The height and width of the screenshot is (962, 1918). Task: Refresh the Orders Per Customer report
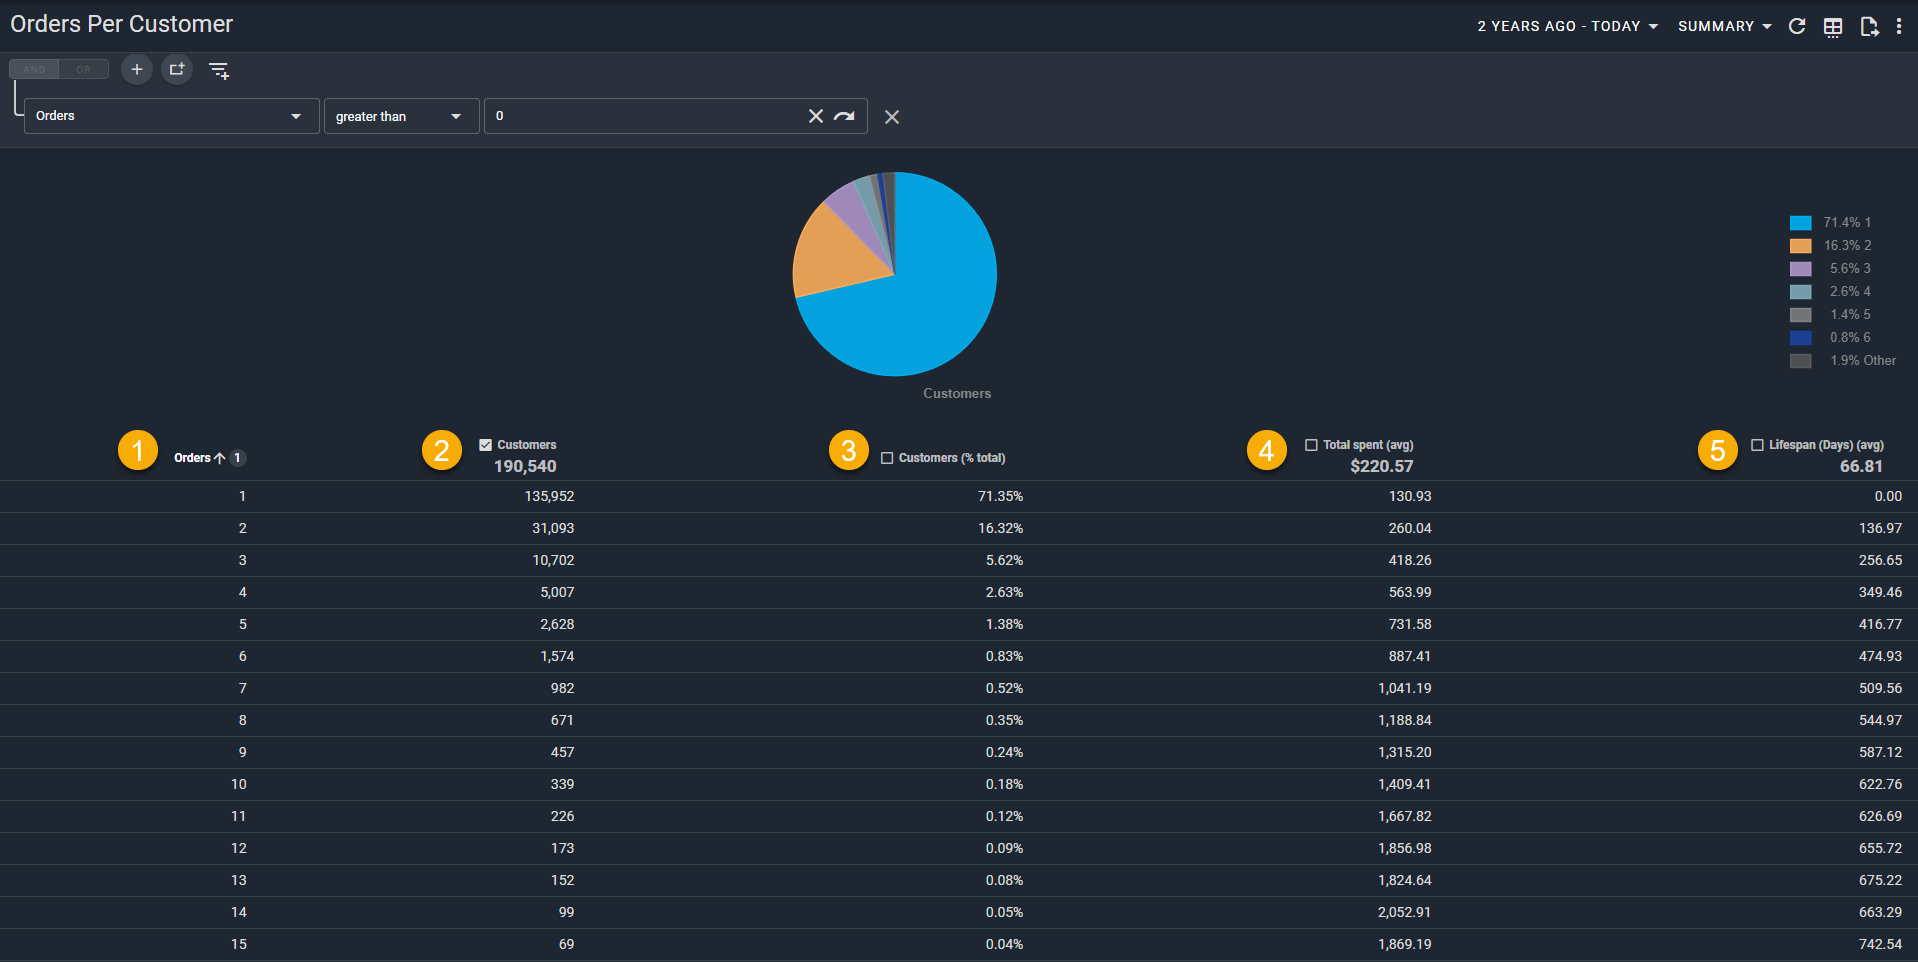[1797, 26]
